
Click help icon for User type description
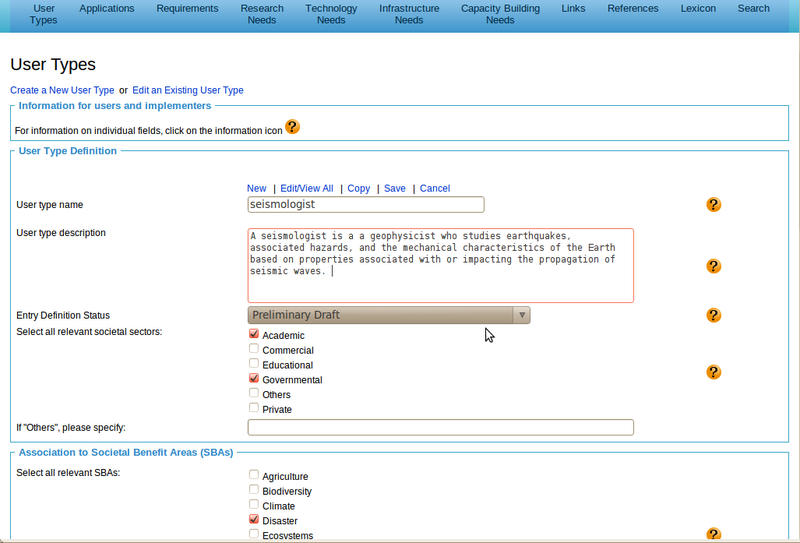(713, 266)
